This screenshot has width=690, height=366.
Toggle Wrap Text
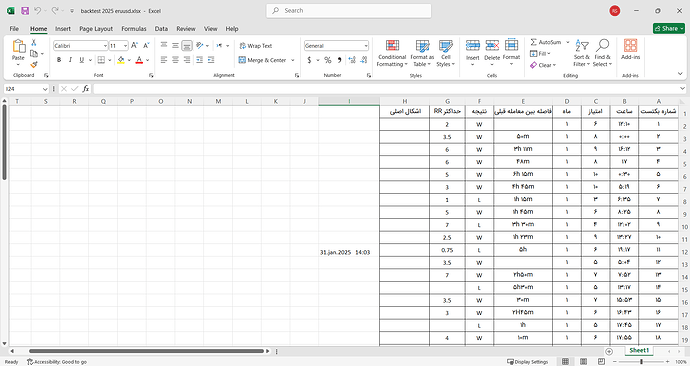256,46
